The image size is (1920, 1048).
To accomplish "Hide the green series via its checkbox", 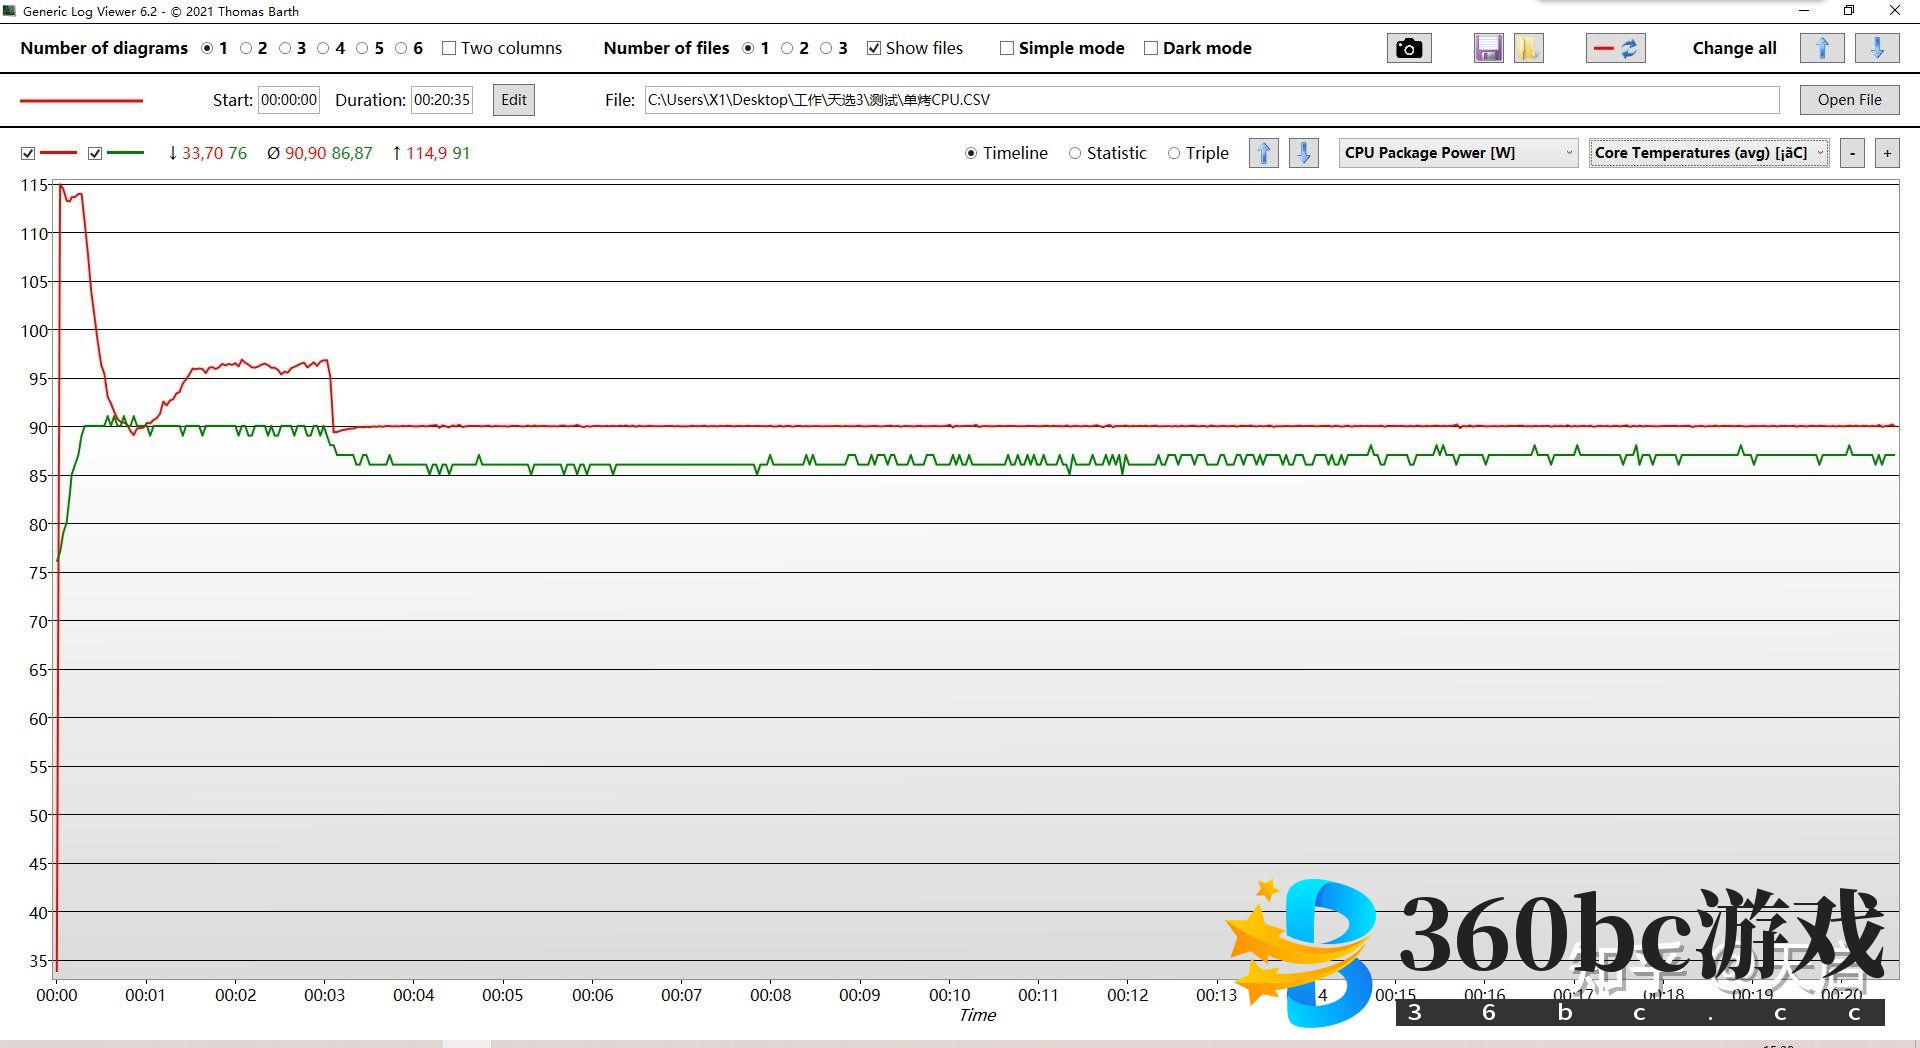I will (95, 153).
